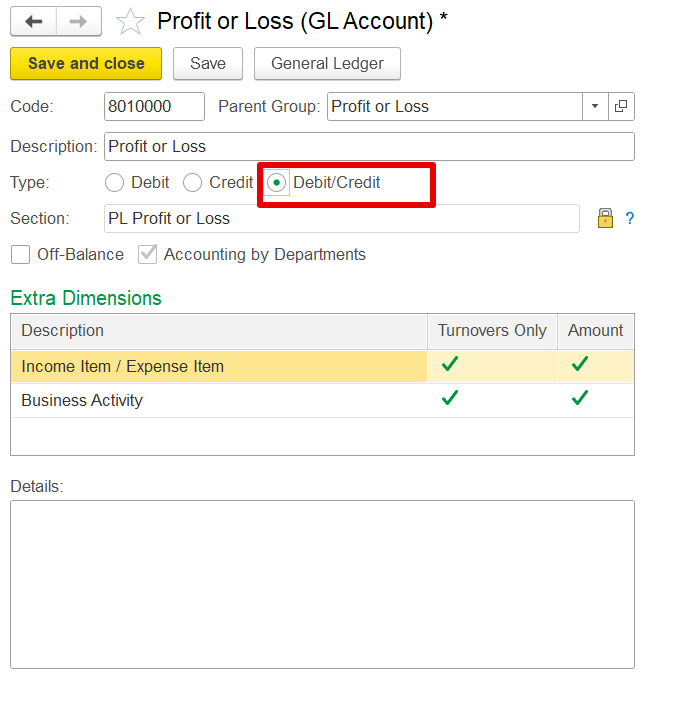Open Parent Group record with open-form icon
Image resolution: width=685 pixels, height=716 pixels.
(x=621, y=106)
